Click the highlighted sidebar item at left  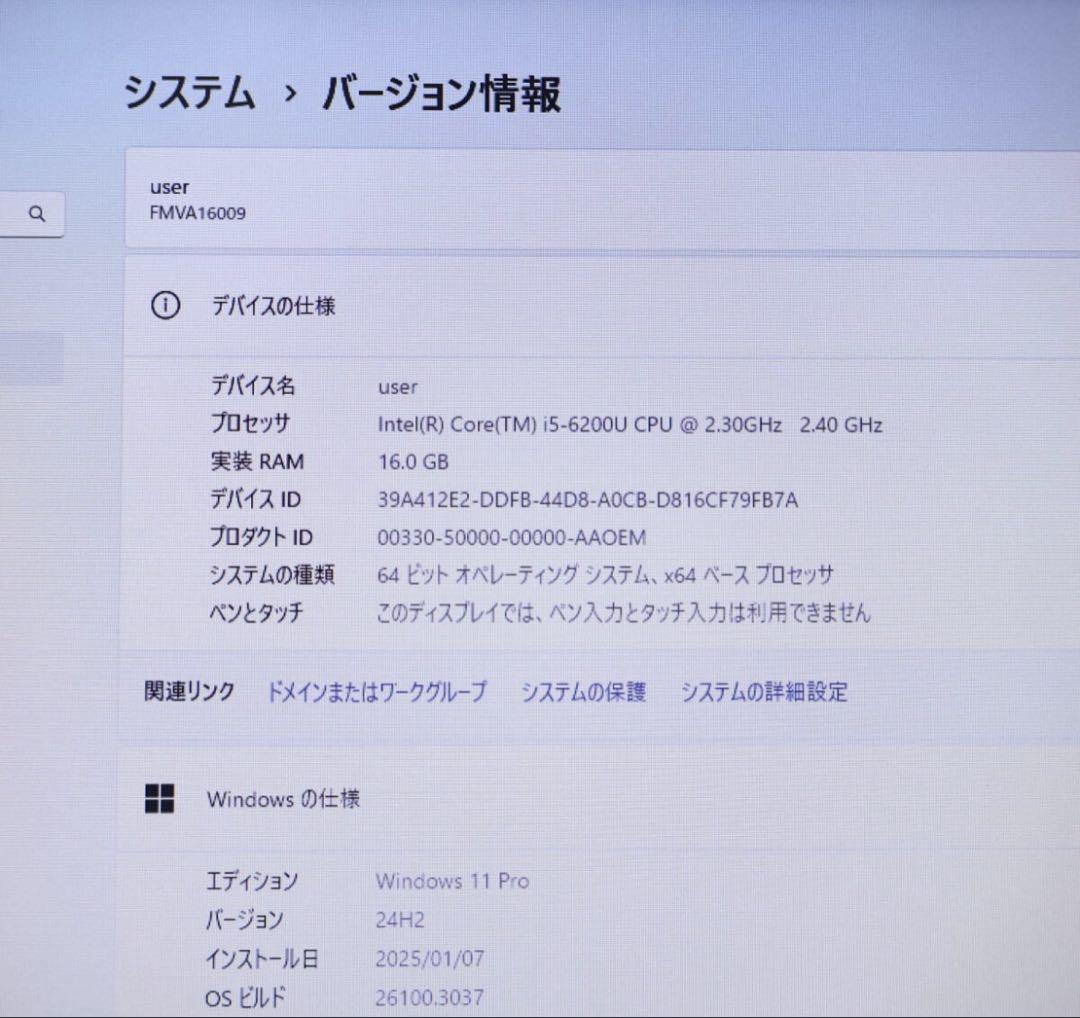tap(31, 358)
